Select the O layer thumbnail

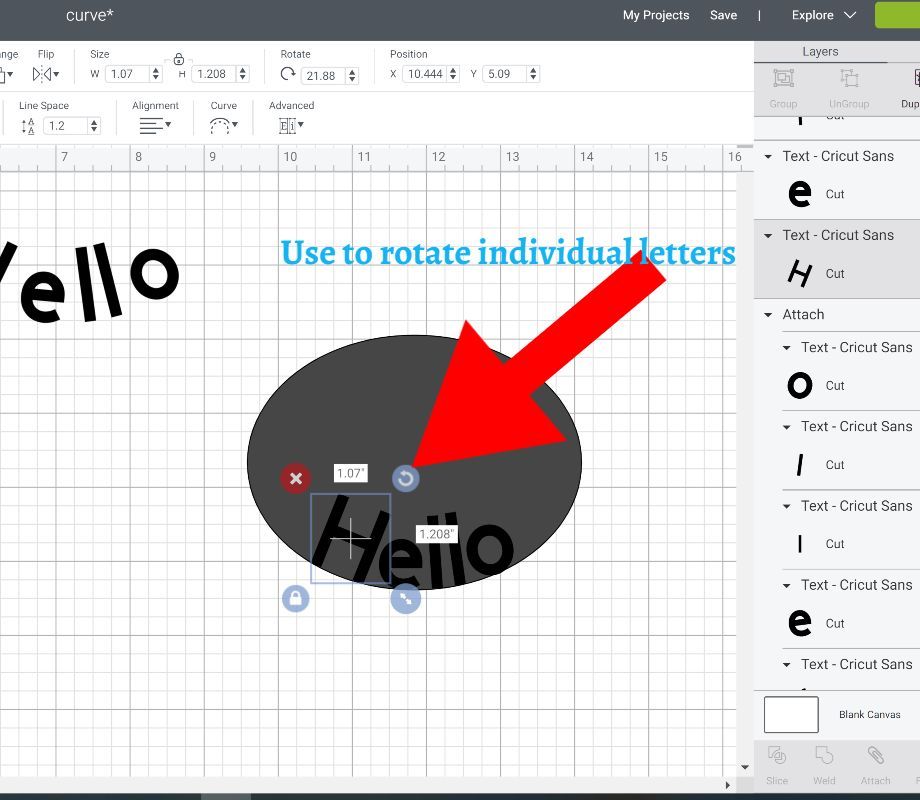pos(800,386)
